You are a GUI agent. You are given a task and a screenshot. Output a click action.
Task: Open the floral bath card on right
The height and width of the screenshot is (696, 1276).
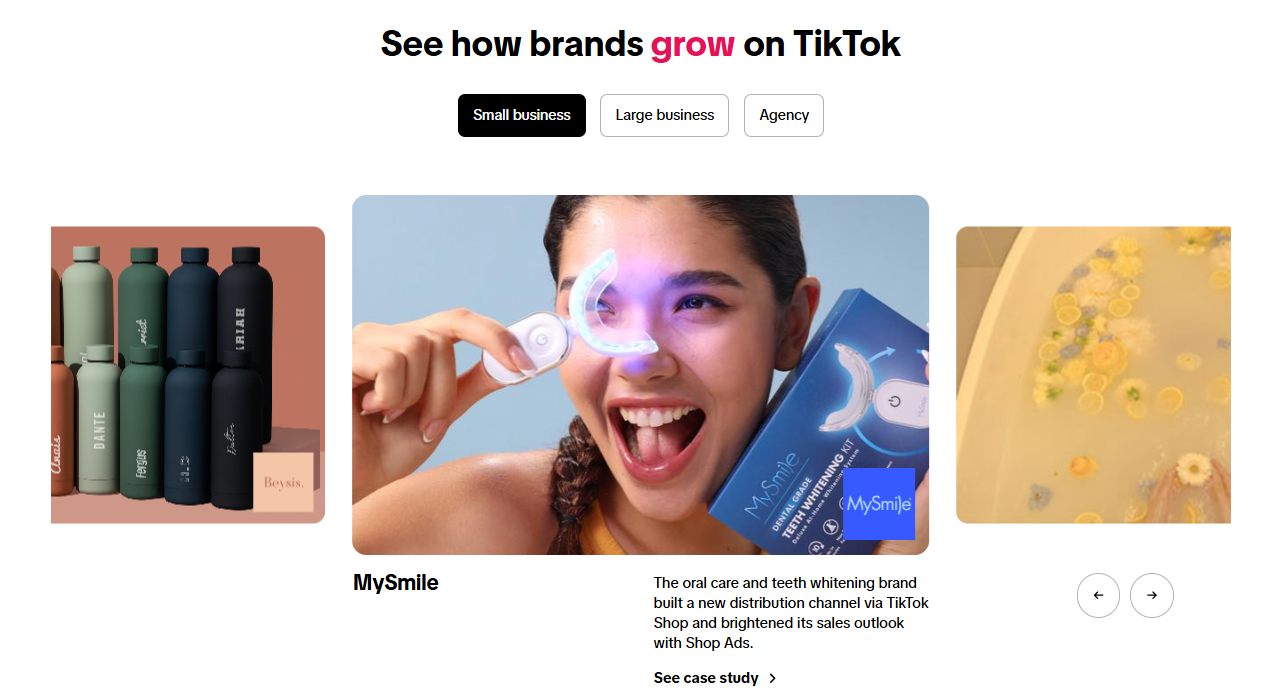[1093, 374]
